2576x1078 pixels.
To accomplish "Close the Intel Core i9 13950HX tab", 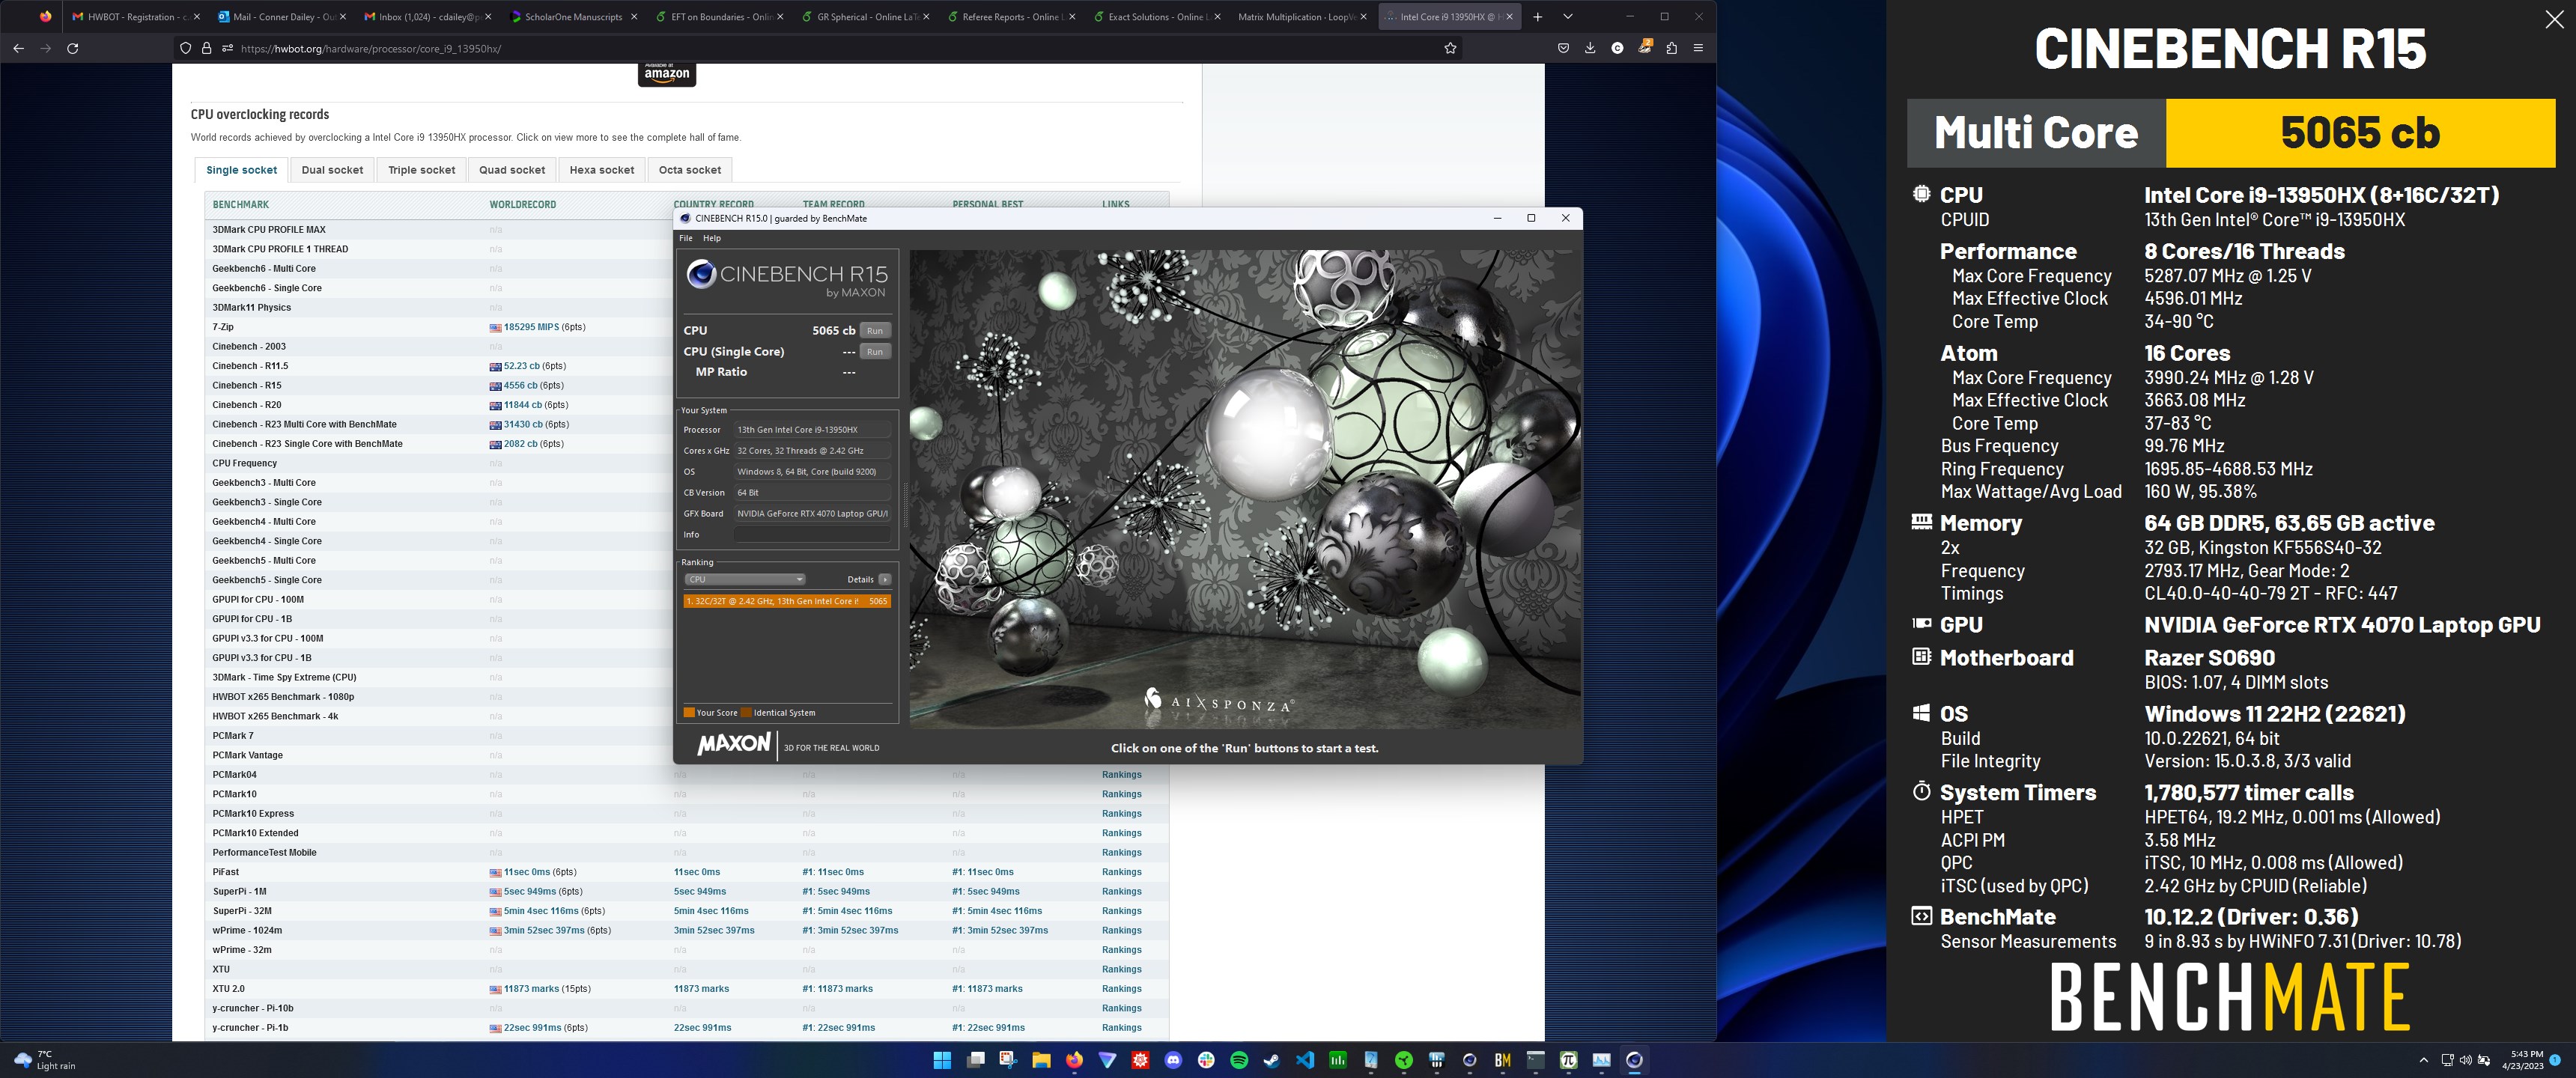I will click(x=1509, y=16).
